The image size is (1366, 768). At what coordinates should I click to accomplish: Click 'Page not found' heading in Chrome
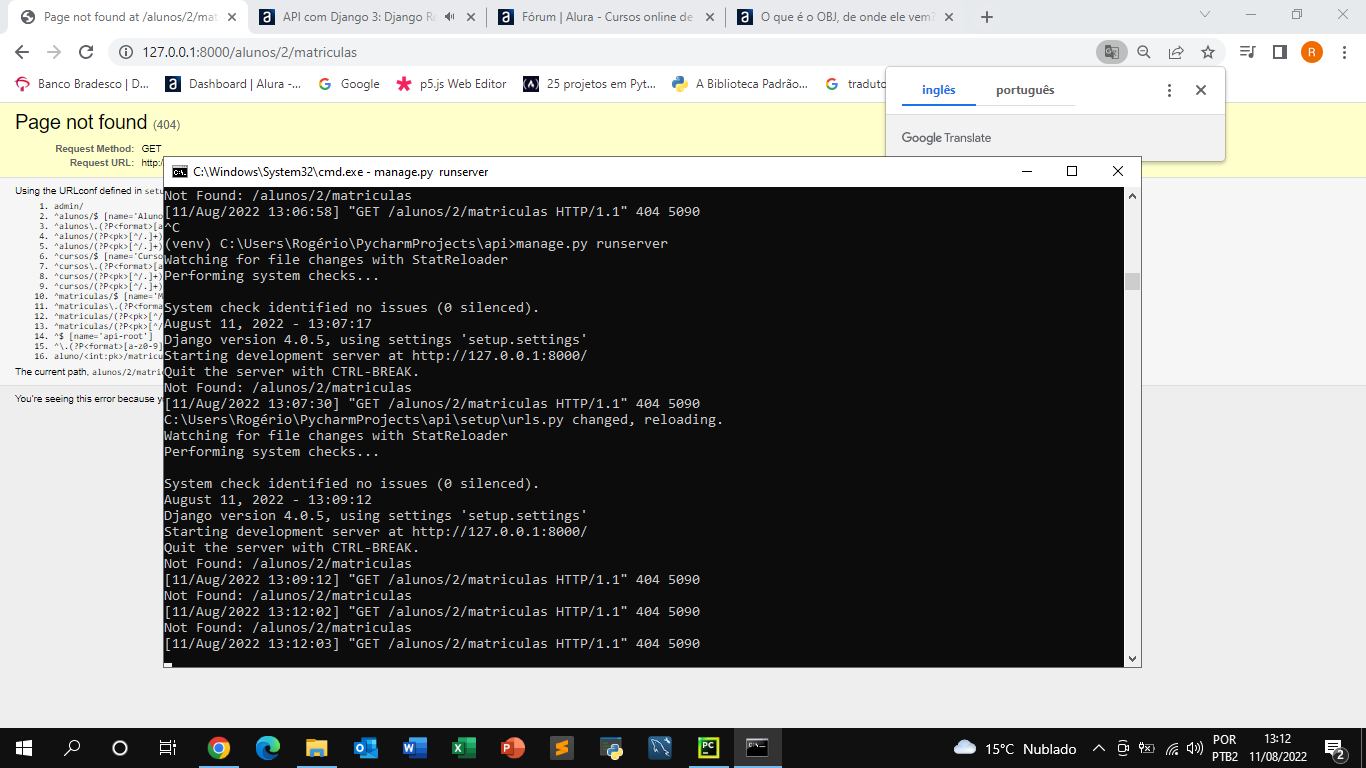81,122
